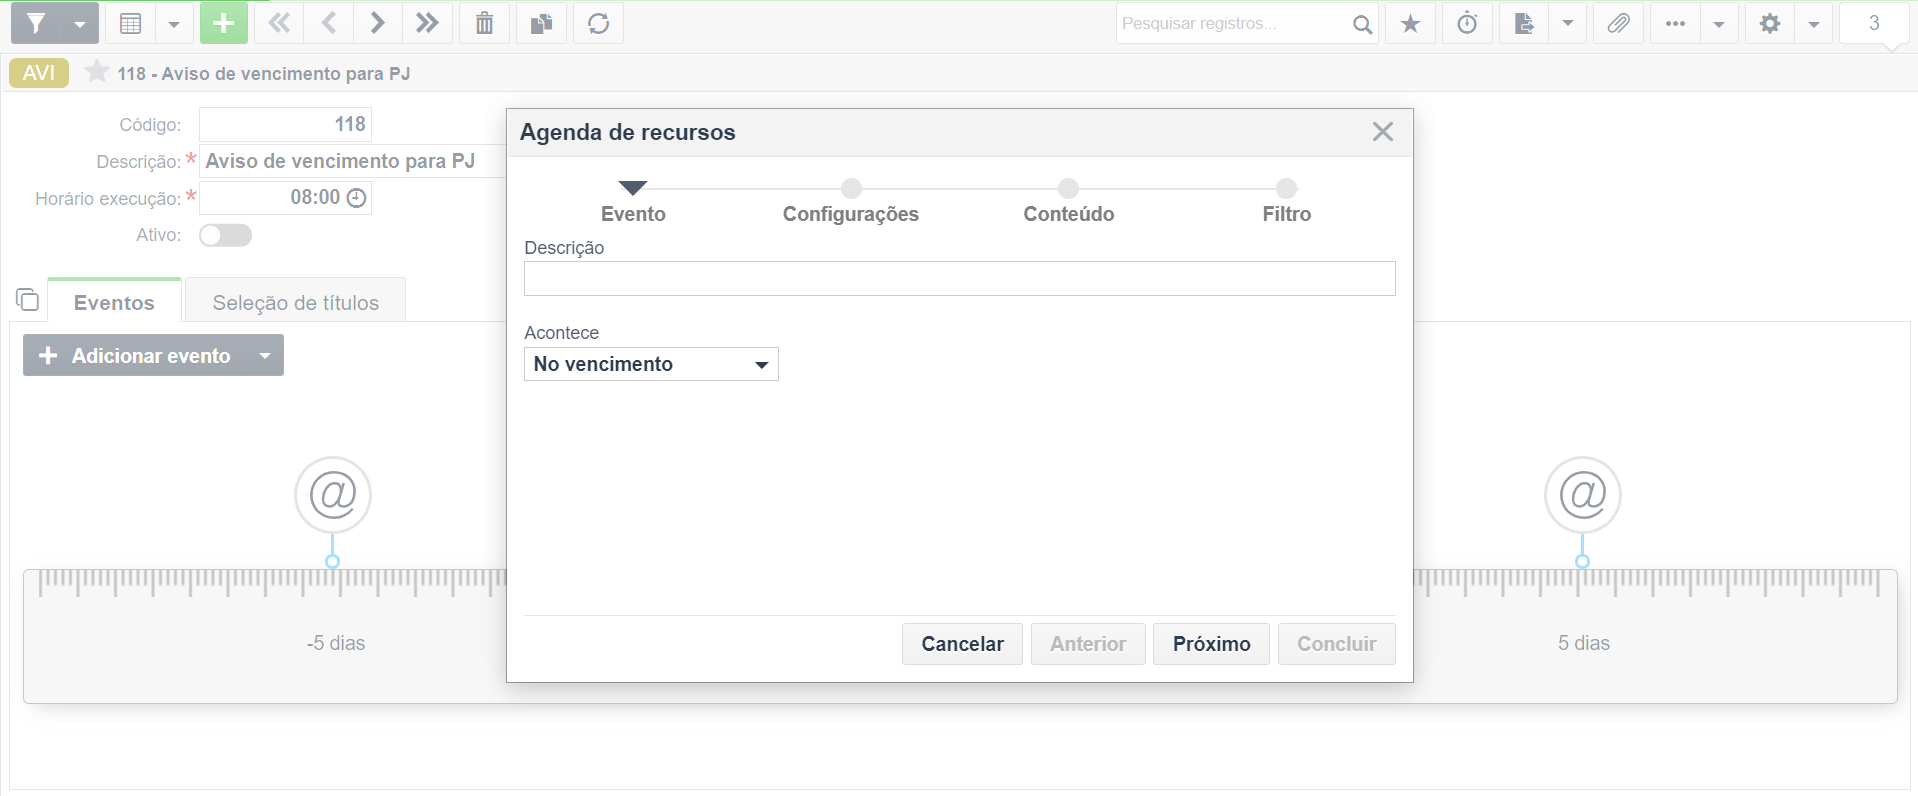Click the green add new record icon
This screenshot has width=1918, height=796.
[223, 23]
